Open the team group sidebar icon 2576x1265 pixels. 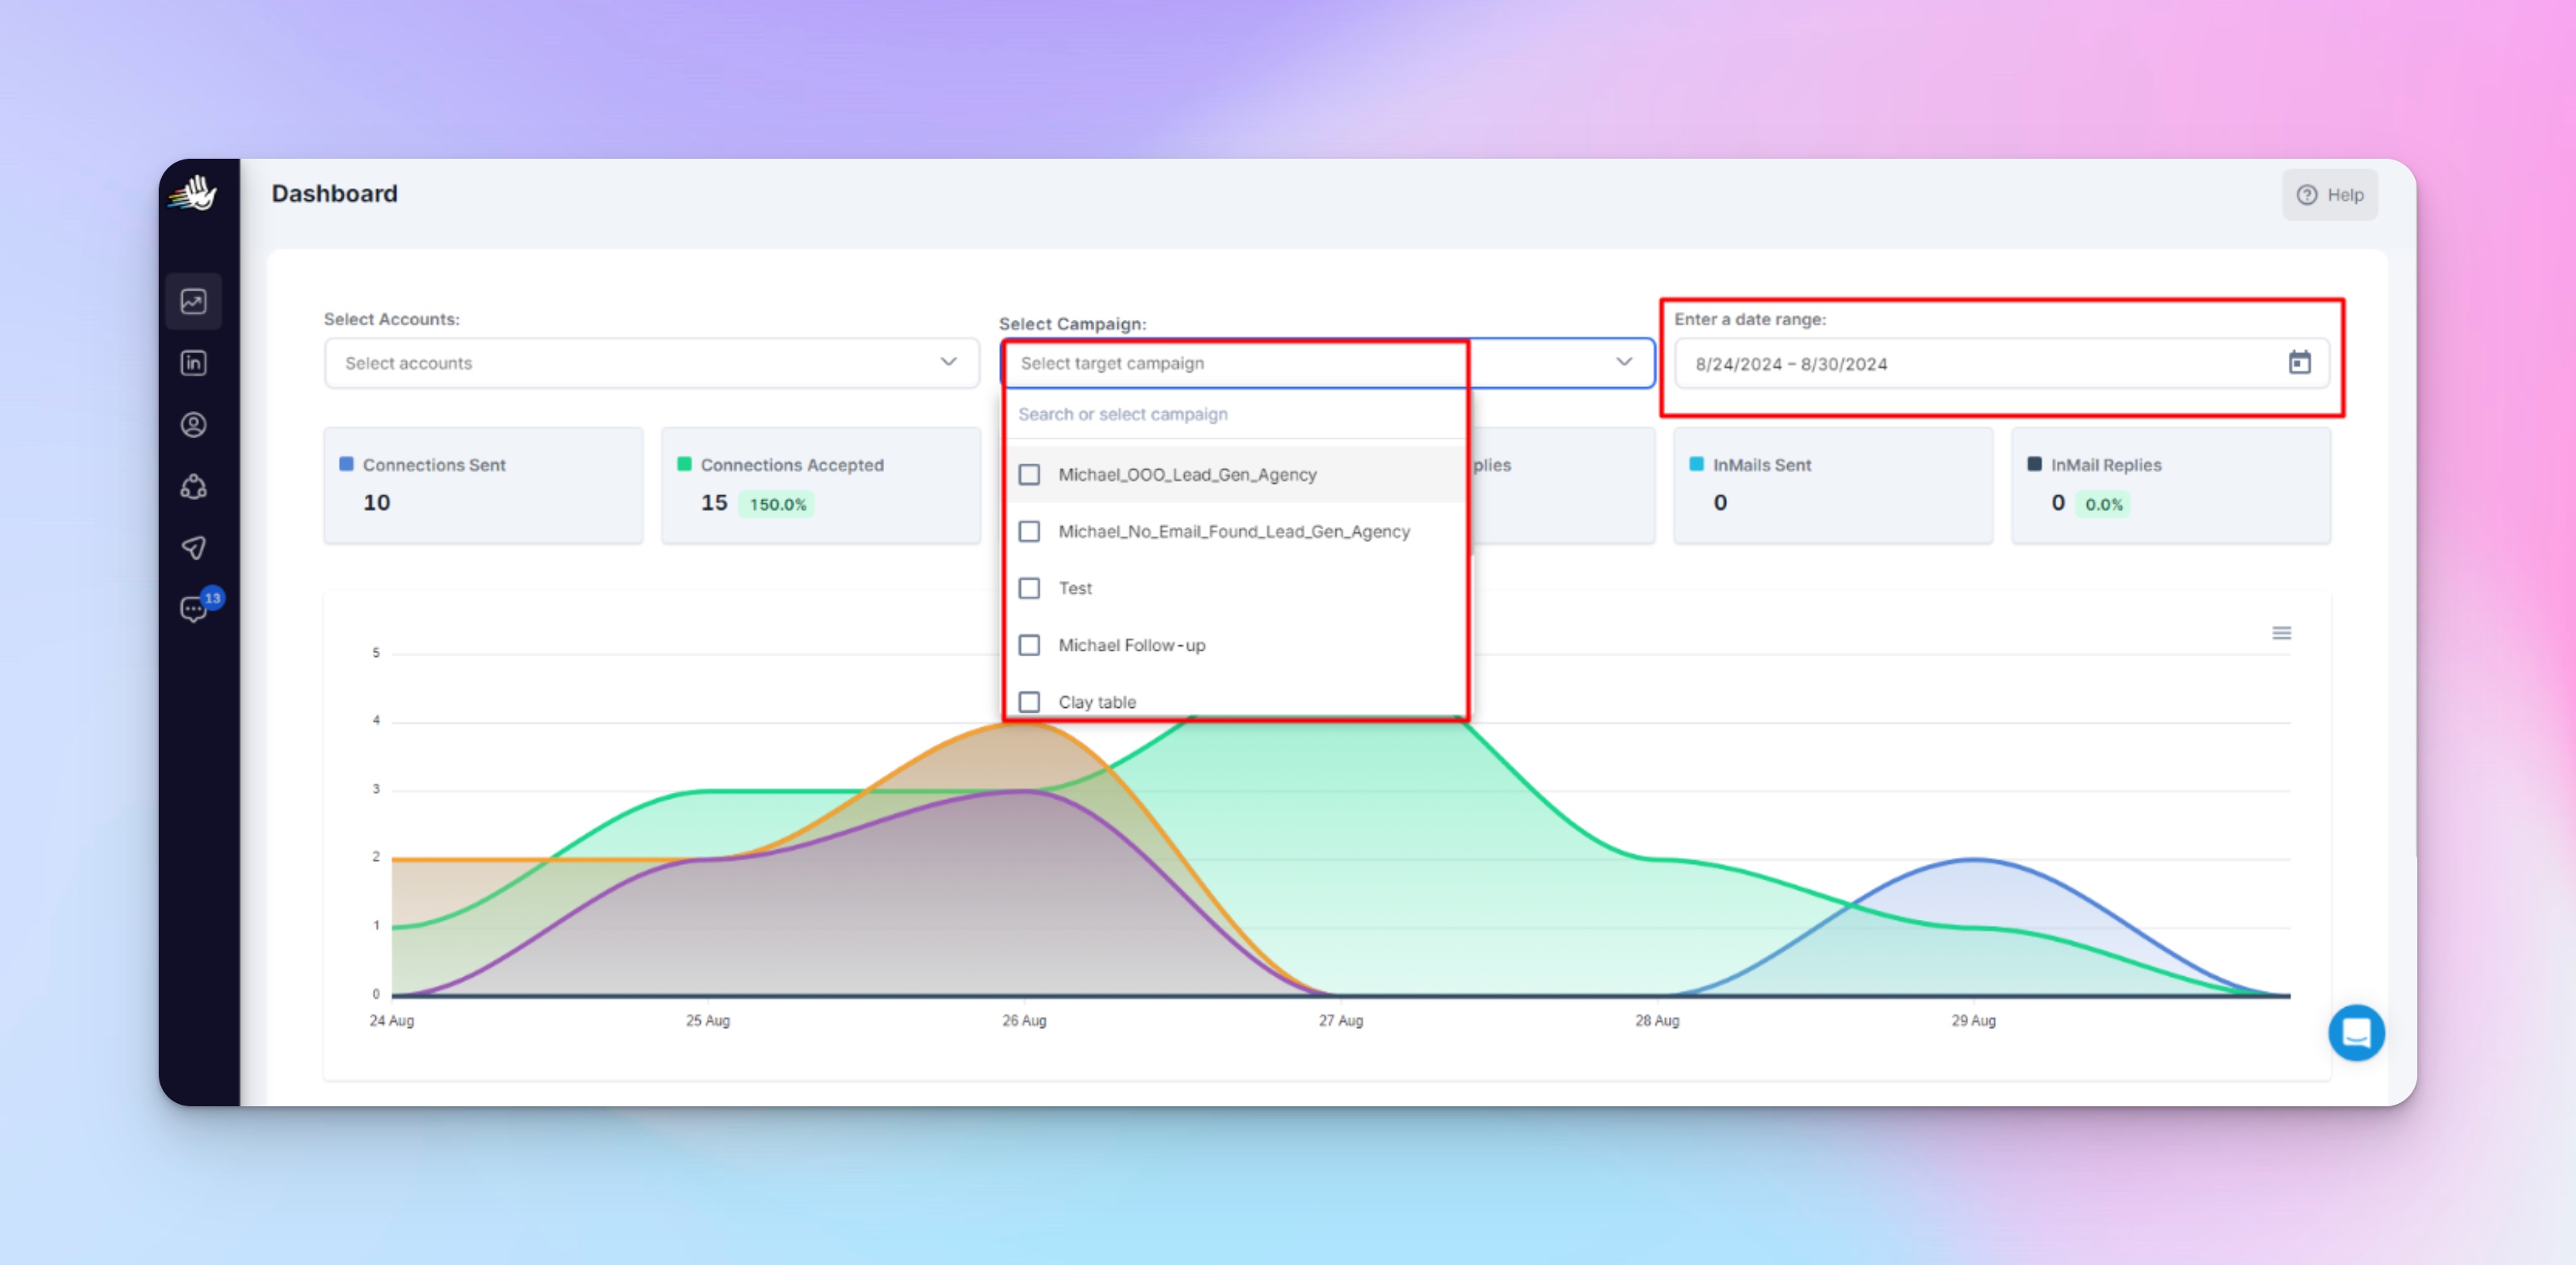coord(194,487)
